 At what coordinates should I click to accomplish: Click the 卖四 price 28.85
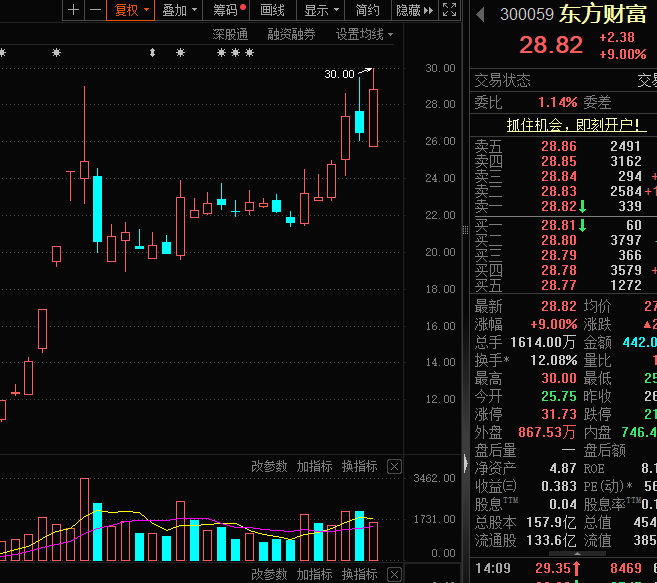coord(559,161)
